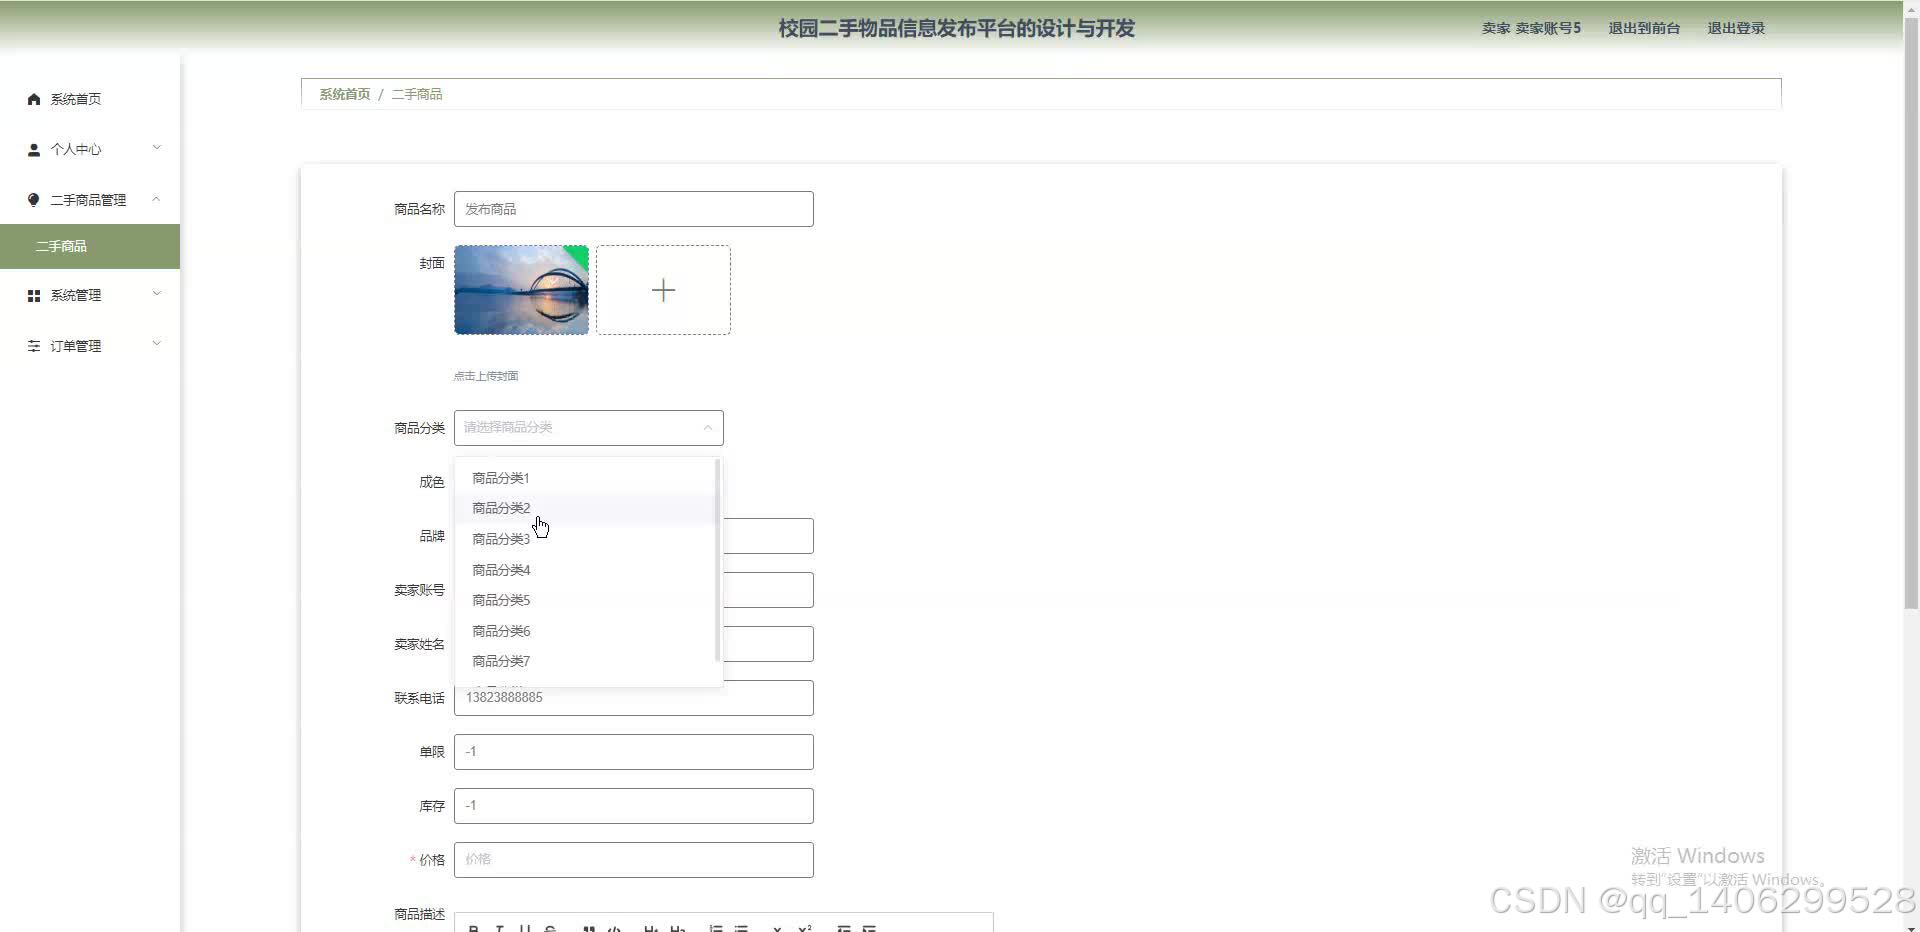Click the 请选择商品分类 select box
Image resolution: width=1920 pixels, height=932 pixels.
589,428
